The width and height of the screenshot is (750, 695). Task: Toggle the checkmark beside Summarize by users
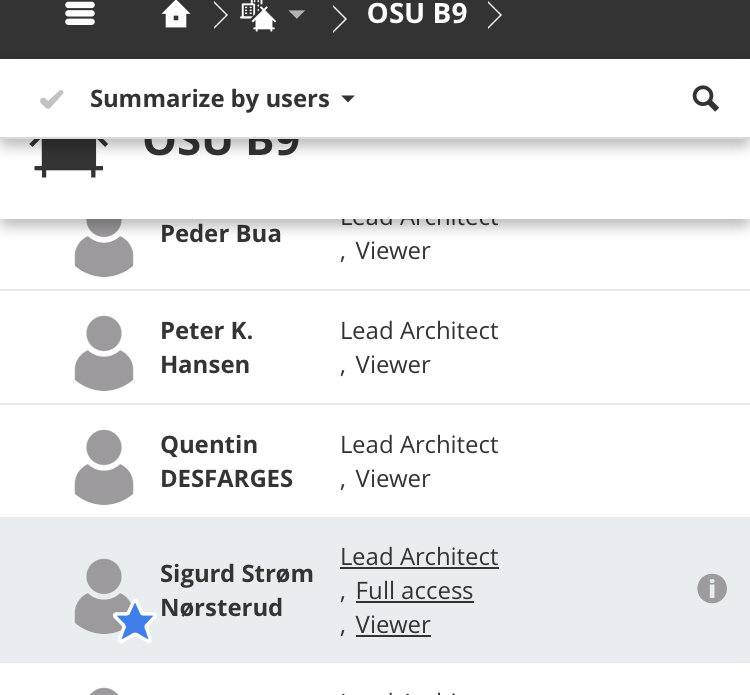coord(51,99)
